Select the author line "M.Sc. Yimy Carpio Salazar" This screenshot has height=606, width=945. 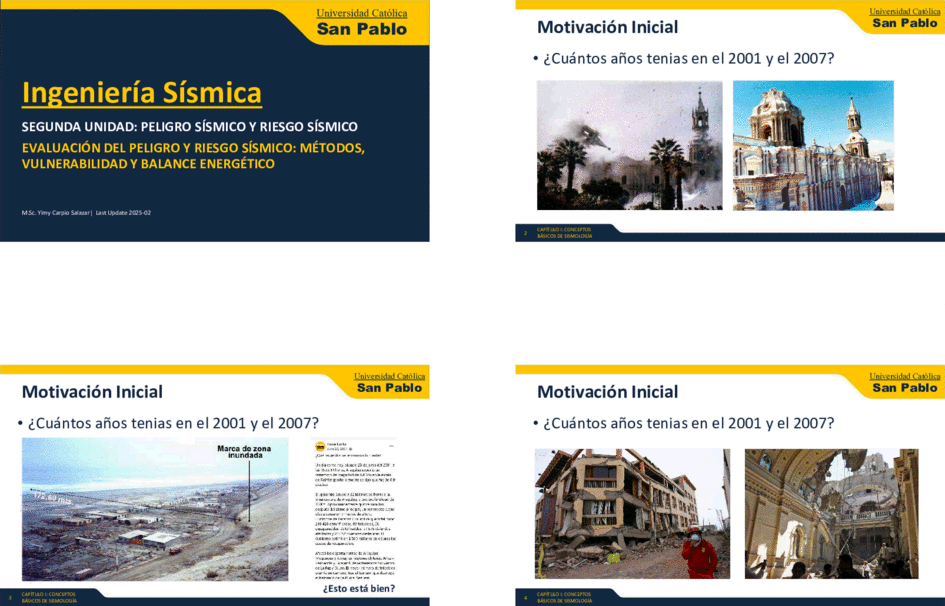click(56, 213)
